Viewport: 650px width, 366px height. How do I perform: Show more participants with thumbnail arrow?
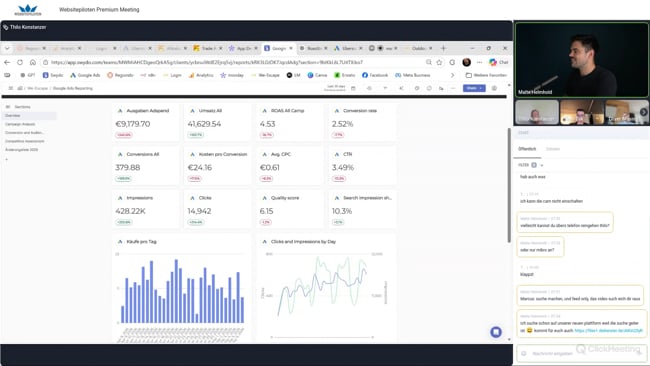tap(643, 112)
